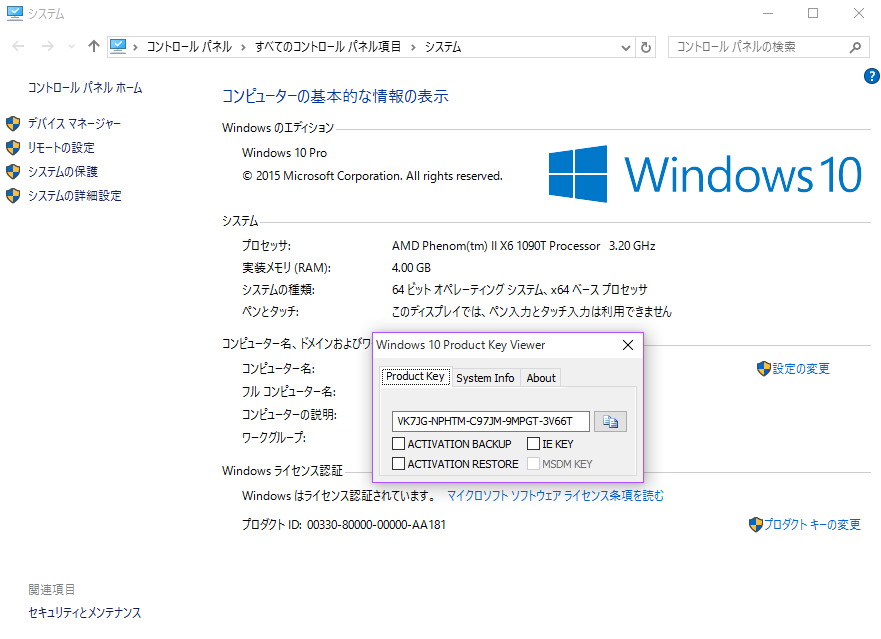Screen dimensions: 881x639
Task: Open the recent locations dropdown arrow
Action: click(71, 47)
